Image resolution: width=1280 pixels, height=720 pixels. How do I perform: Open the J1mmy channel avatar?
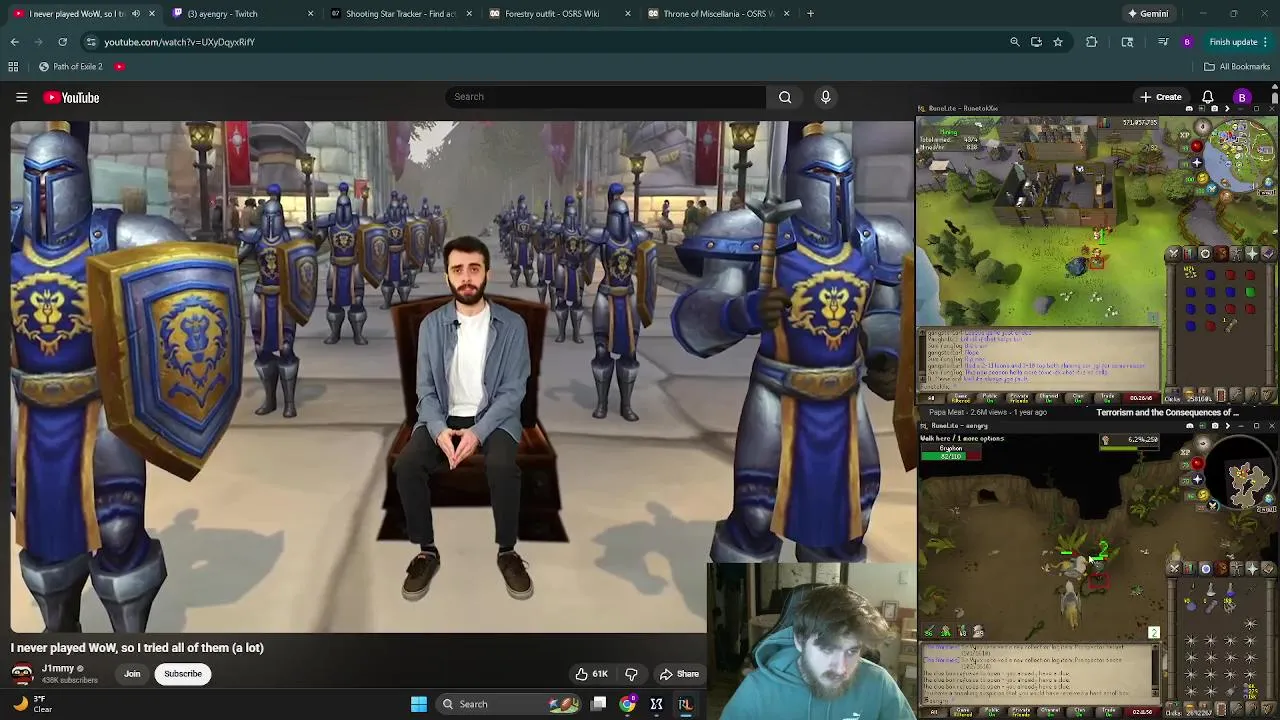coord(22,673)
